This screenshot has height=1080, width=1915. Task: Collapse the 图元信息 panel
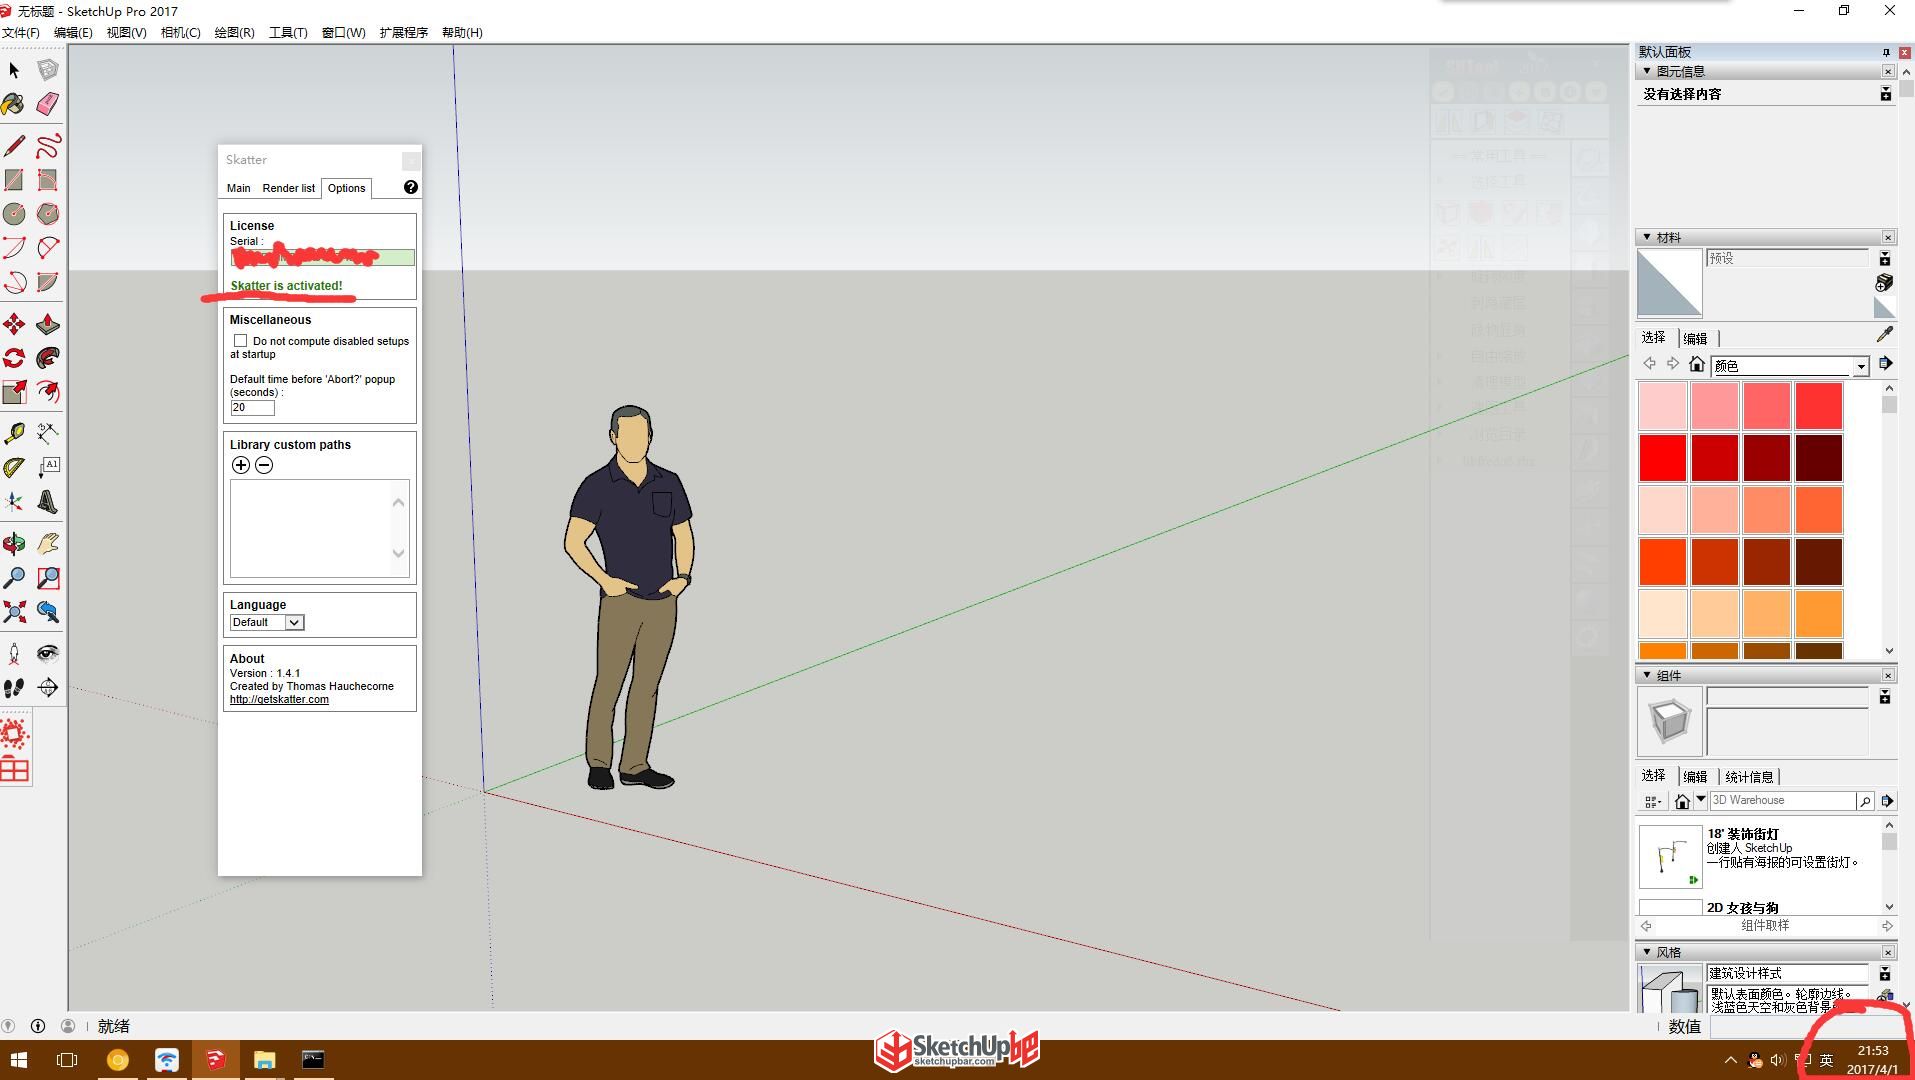1647,71
